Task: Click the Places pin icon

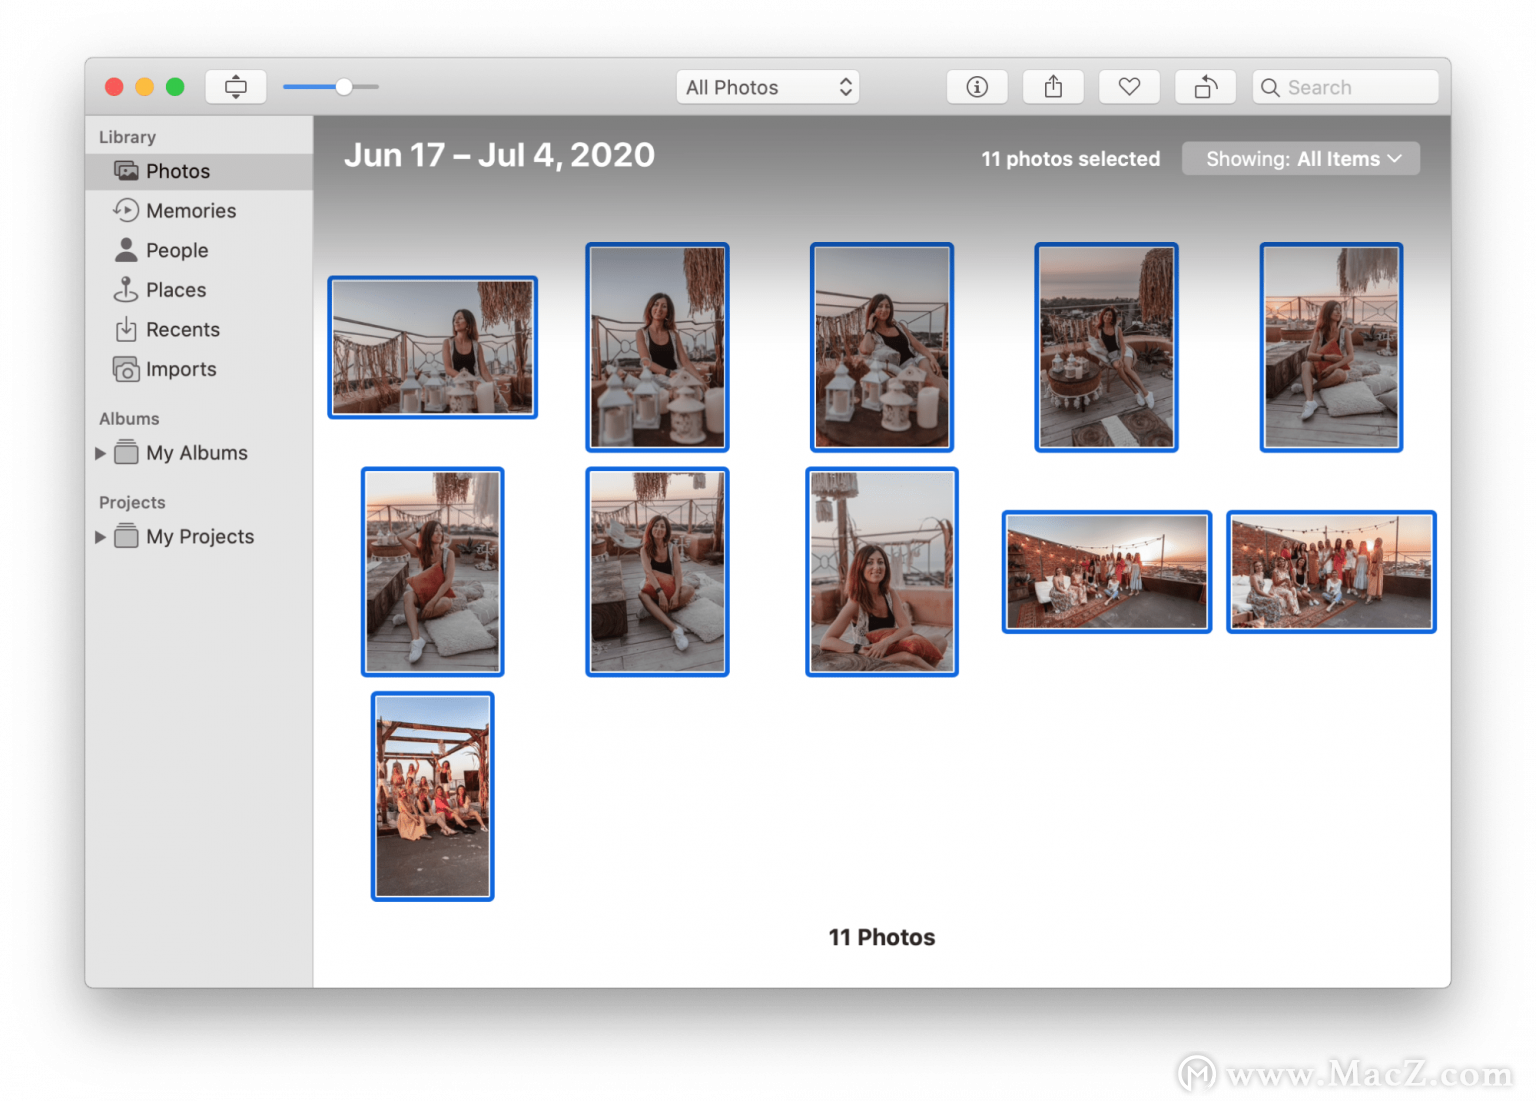Action: coord(126,290)
